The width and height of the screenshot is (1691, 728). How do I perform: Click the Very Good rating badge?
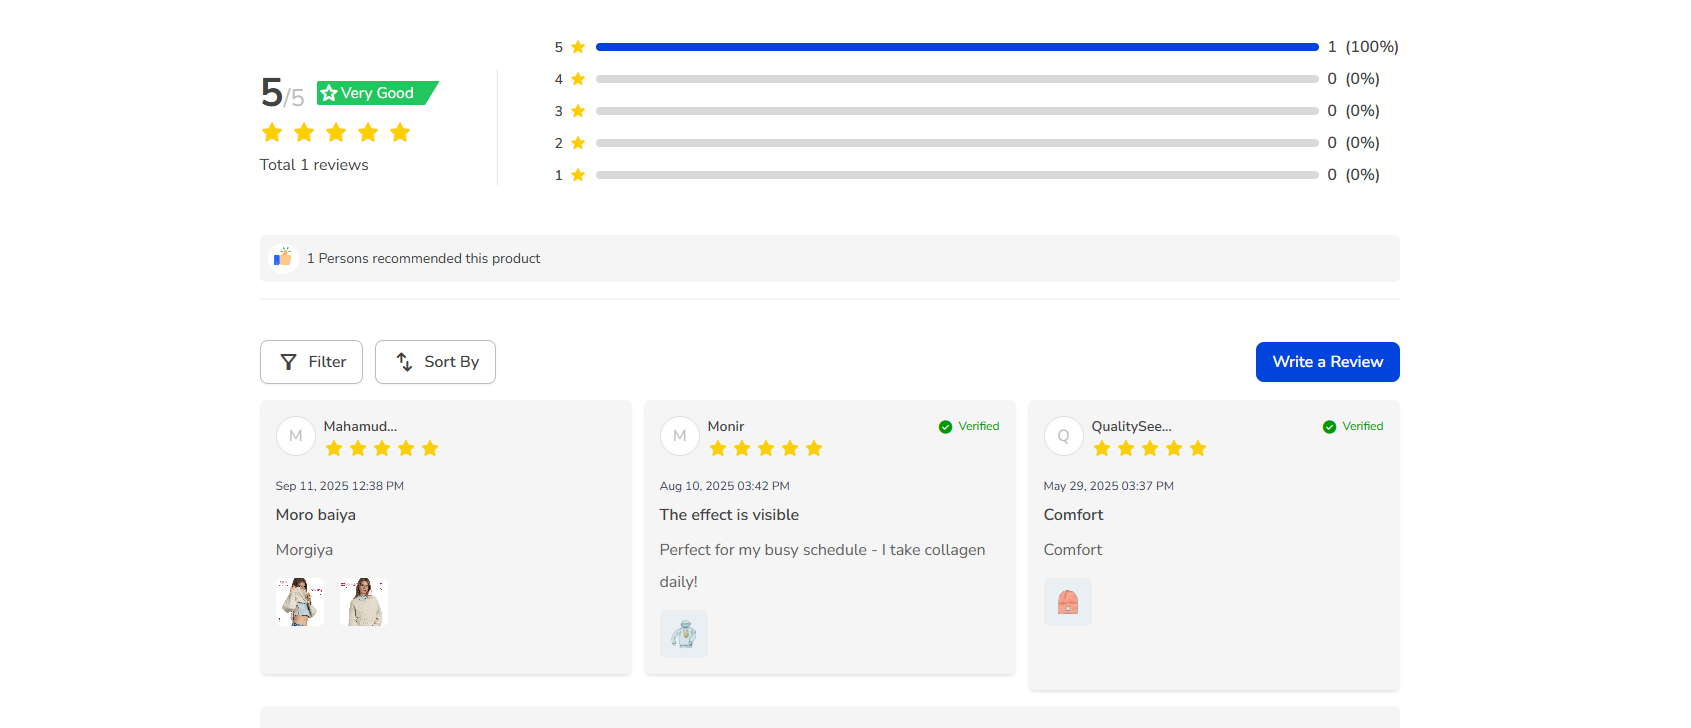click(x=377, y=93)
